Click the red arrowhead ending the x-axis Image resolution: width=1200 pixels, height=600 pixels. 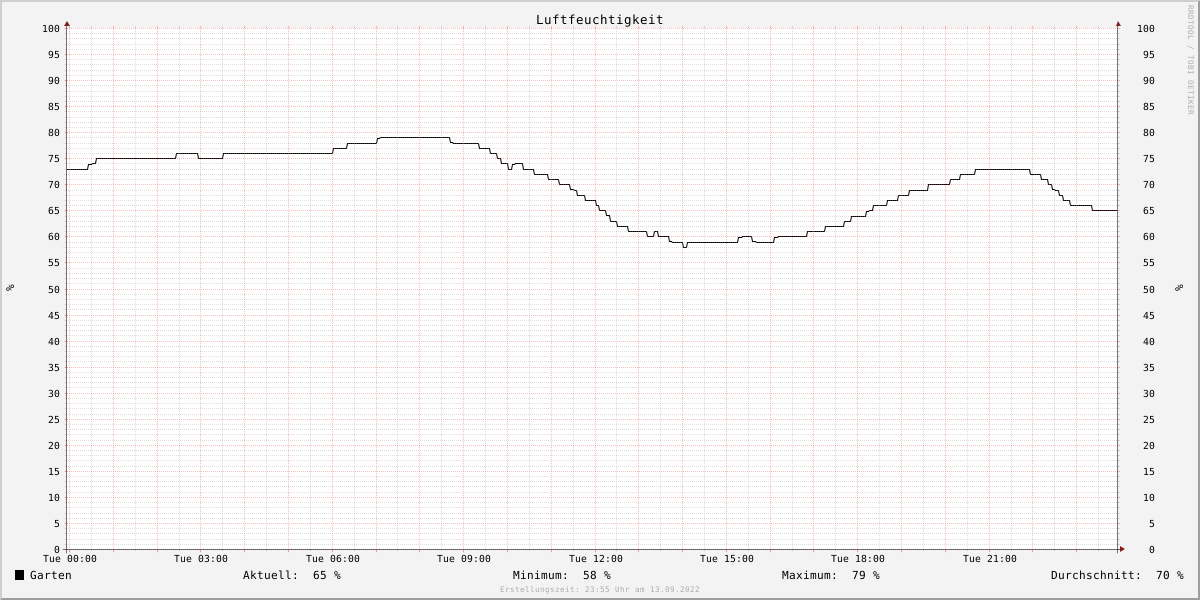click(1122, 549)
